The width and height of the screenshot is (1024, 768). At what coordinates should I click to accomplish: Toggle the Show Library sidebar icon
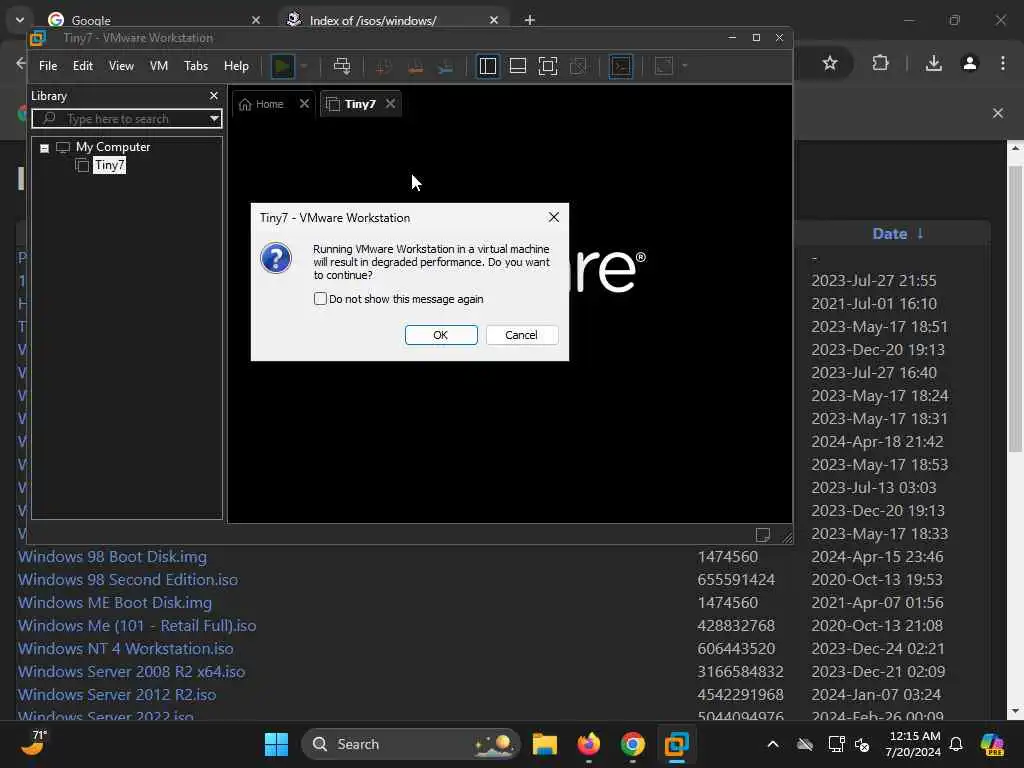tap(488, 66)
